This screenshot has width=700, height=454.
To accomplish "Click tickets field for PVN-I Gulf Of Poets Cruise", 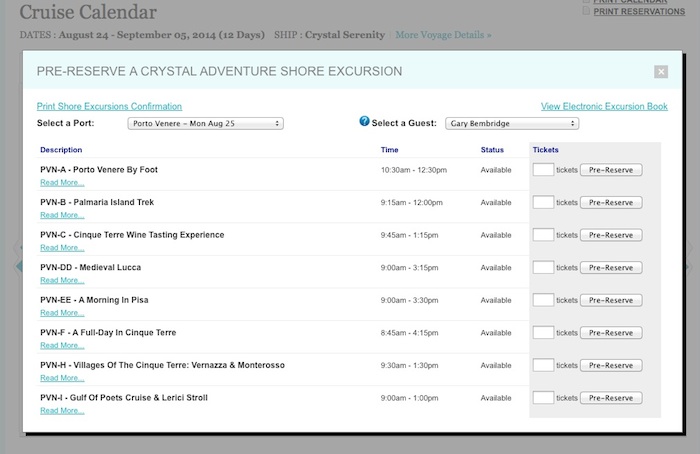I will [543, 398].
